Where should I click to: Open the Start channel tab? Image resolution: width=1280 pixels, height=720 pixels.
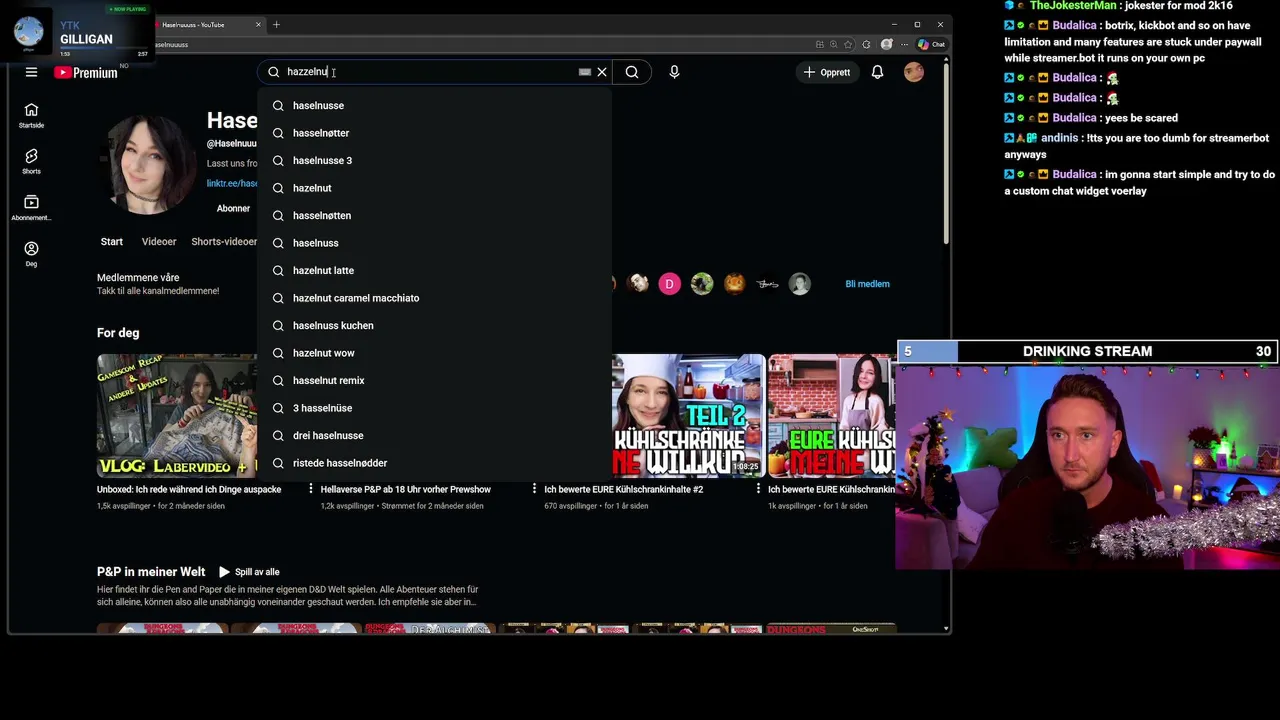pos(111,241)
